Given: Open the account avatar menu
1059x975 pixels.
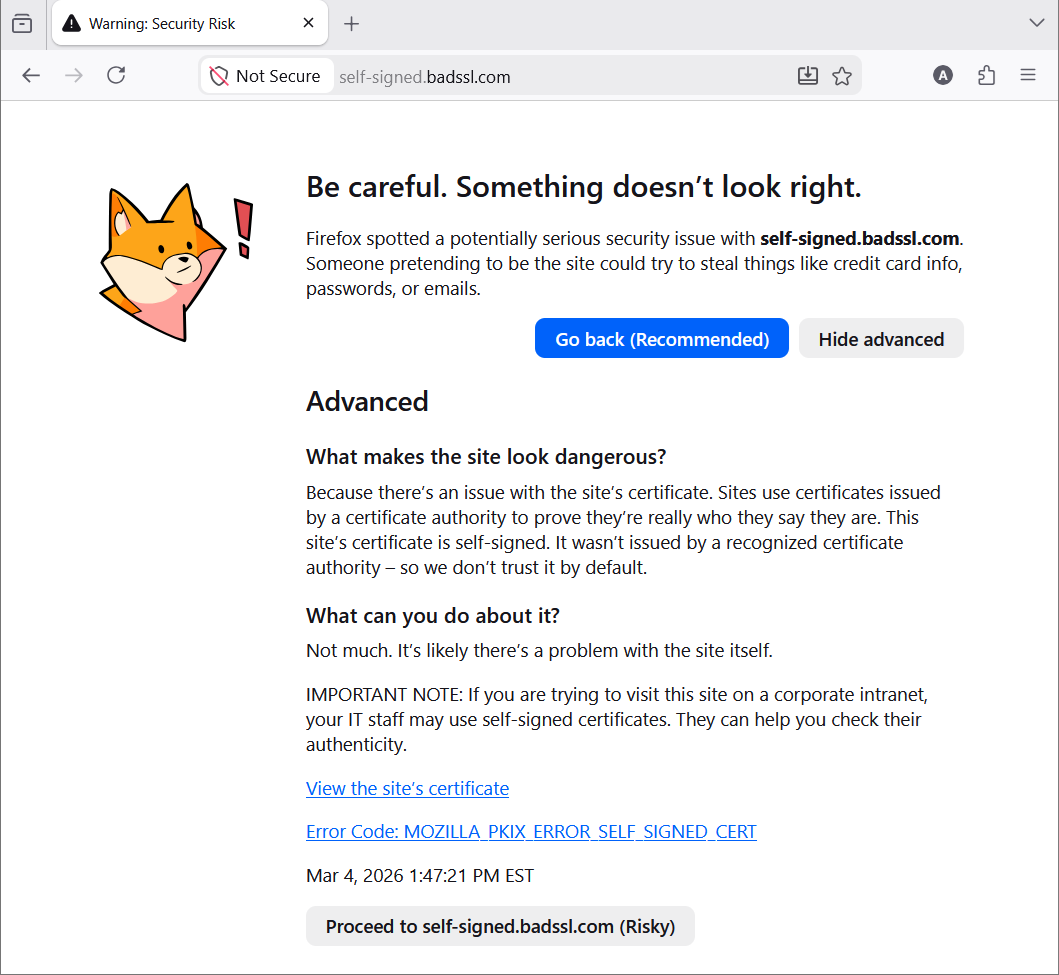Looking at the screenshot, I should pyautogui.click(x=943, y=76).
